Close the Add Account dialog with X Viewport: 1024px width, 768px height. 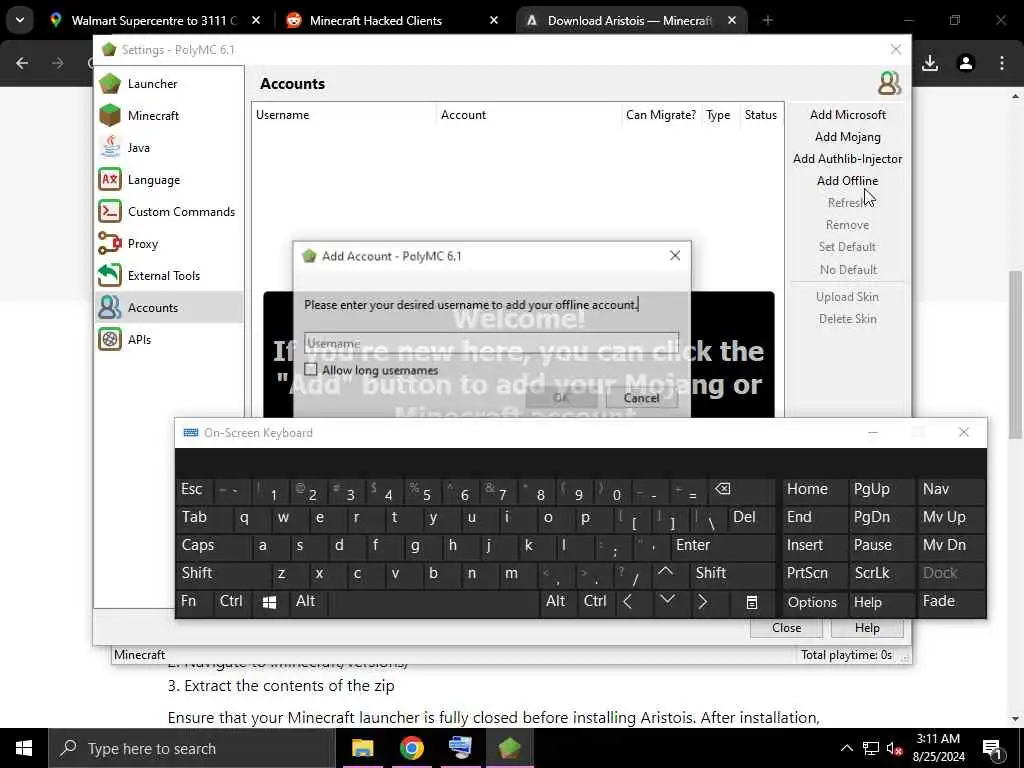[x=675, y=256]
